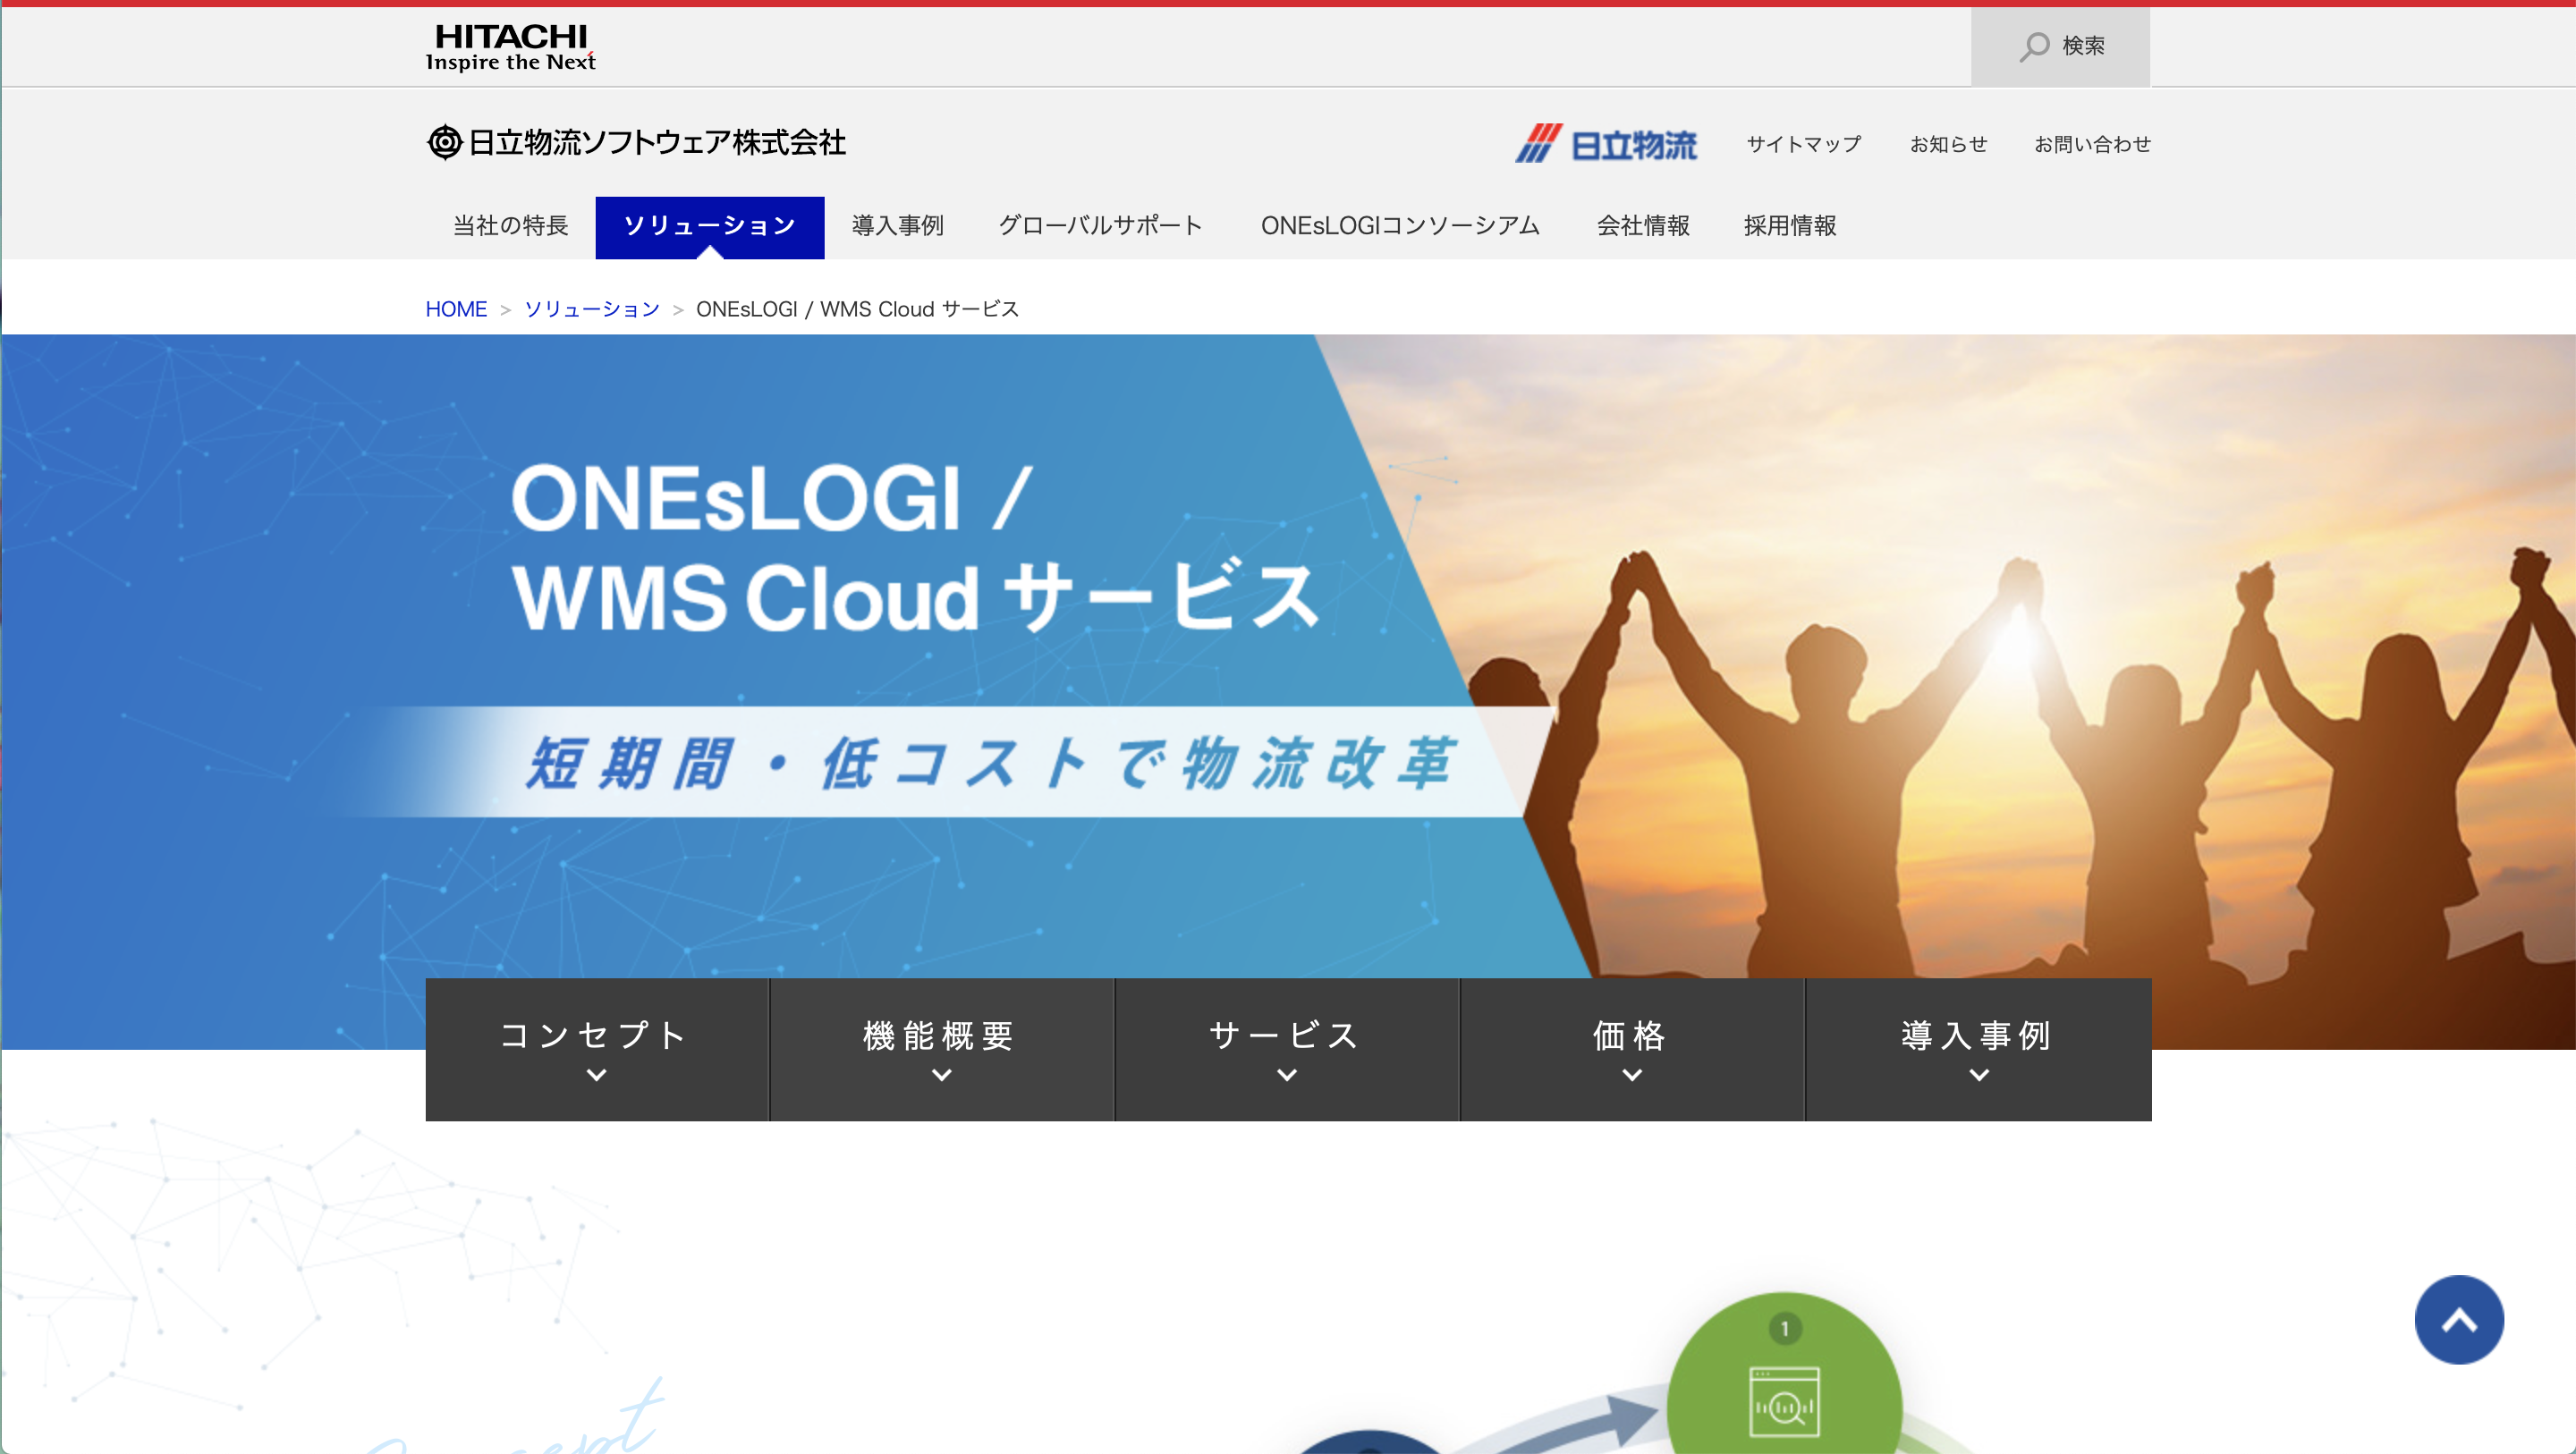Viewport: 2576px width, 1454px height.
Task: Click the chevron under 導入事例 anchor
Action: [x=1979, y=1075]
